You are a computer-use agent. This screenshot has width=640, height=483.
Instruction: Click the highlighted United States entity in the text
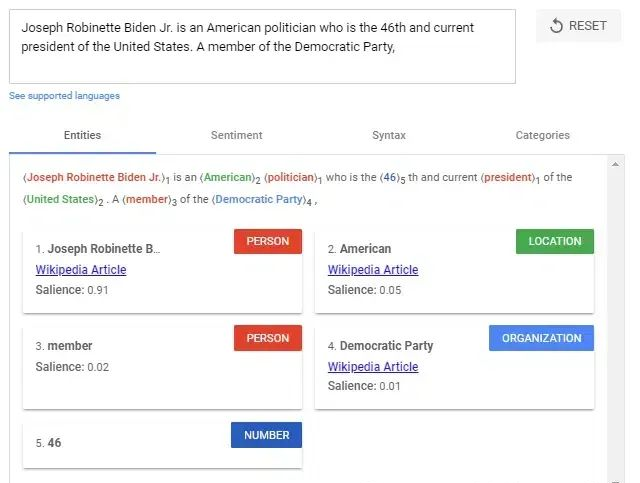(59, 199)
